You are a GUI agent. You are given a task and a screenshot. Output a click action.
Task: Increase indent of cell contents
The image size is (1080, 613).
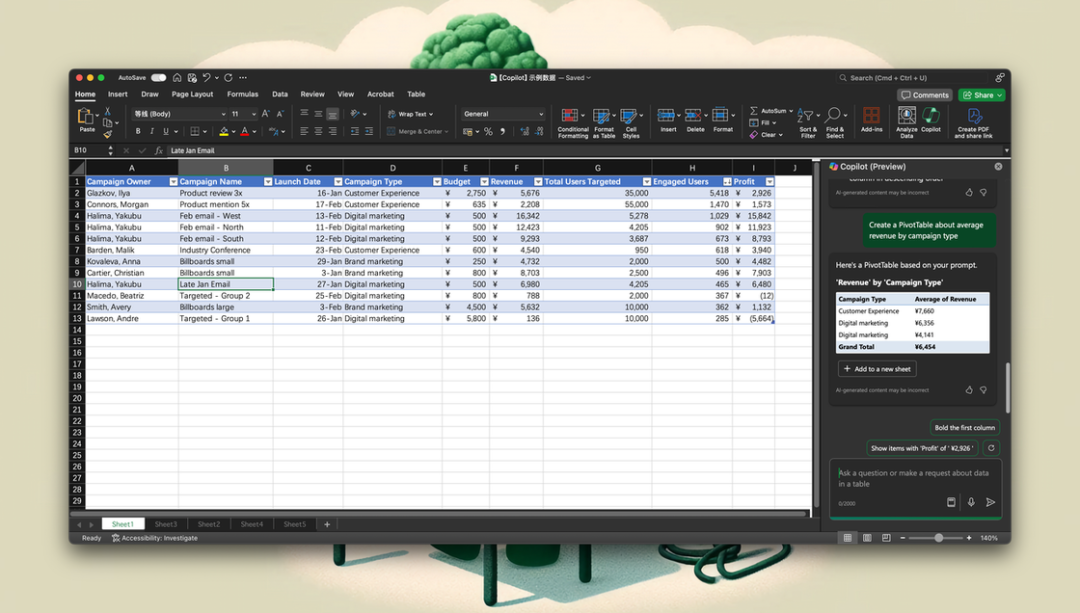tap(369, 132)
